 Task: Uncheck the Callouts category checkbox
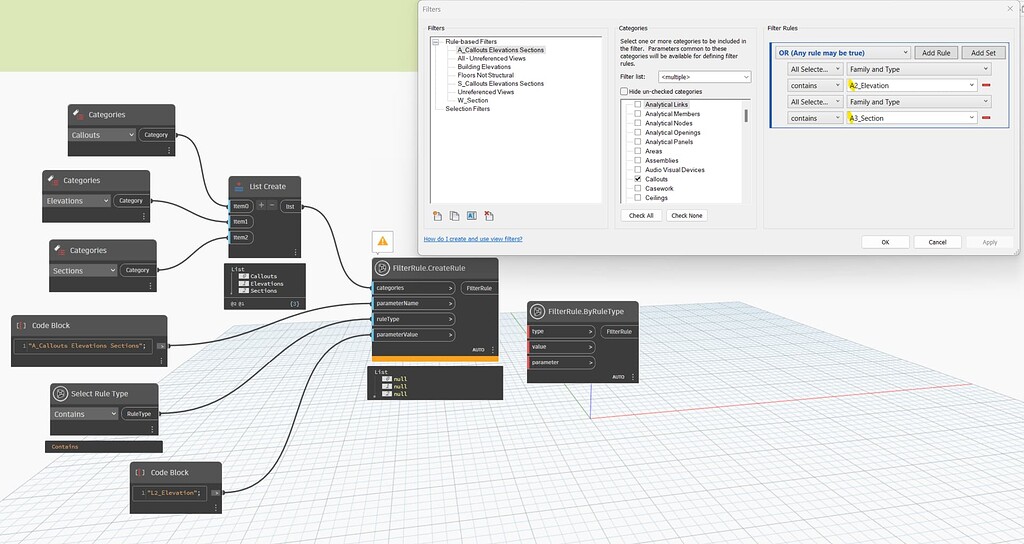tap(637, 179)
